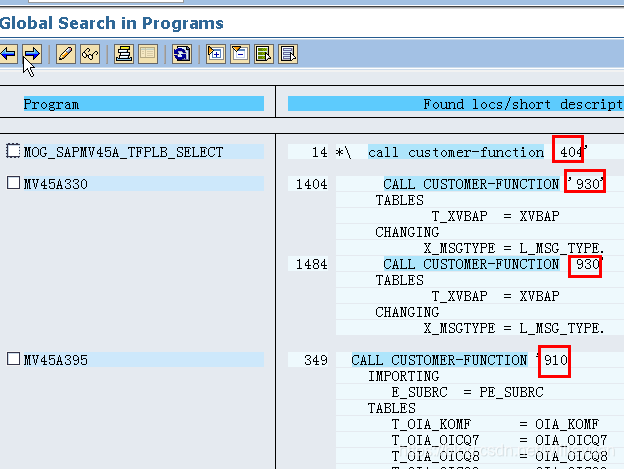Image resolution: width=624 pixels, height=469 pixels.
Task: Click the TABLES line below line 1404
Action: click(x=399, y=200)
